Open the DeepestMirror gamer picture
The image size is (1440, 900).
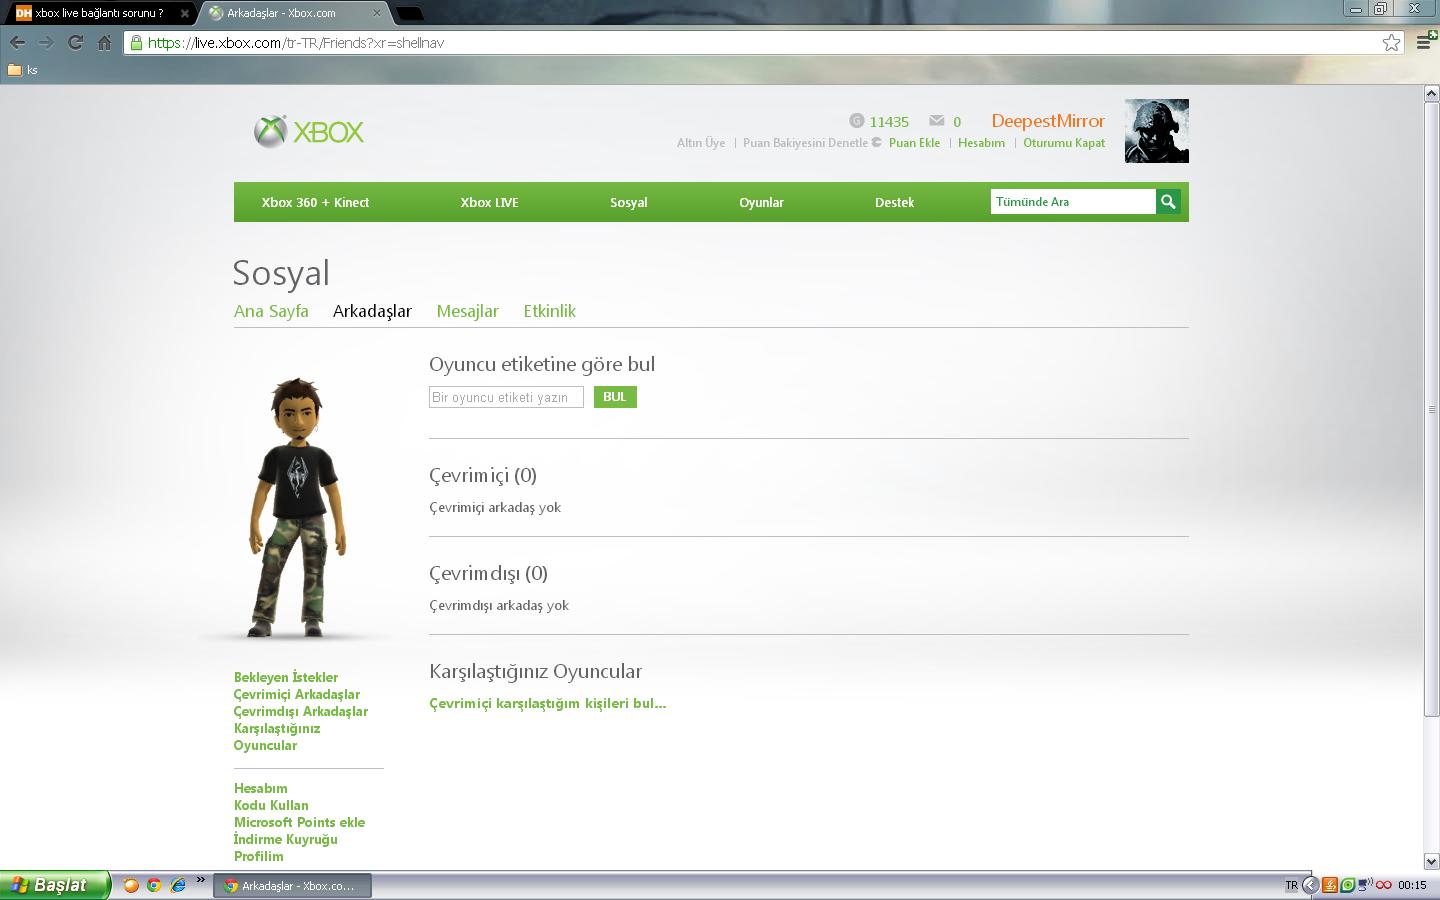coord(1157,131)
